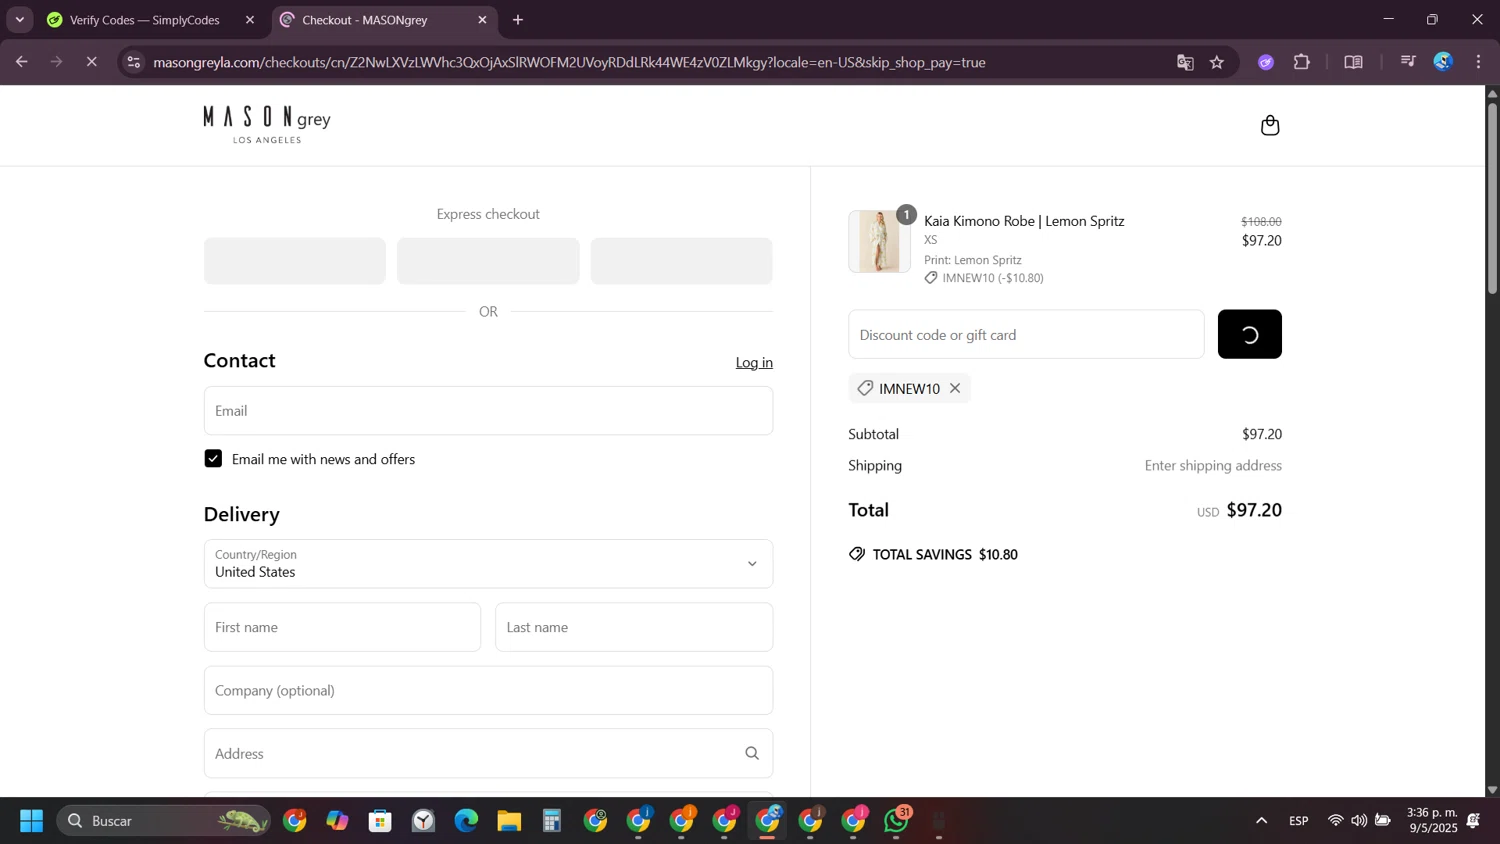Open the volume speaker icon
Screen dimensions: 1500x844
1359,821
